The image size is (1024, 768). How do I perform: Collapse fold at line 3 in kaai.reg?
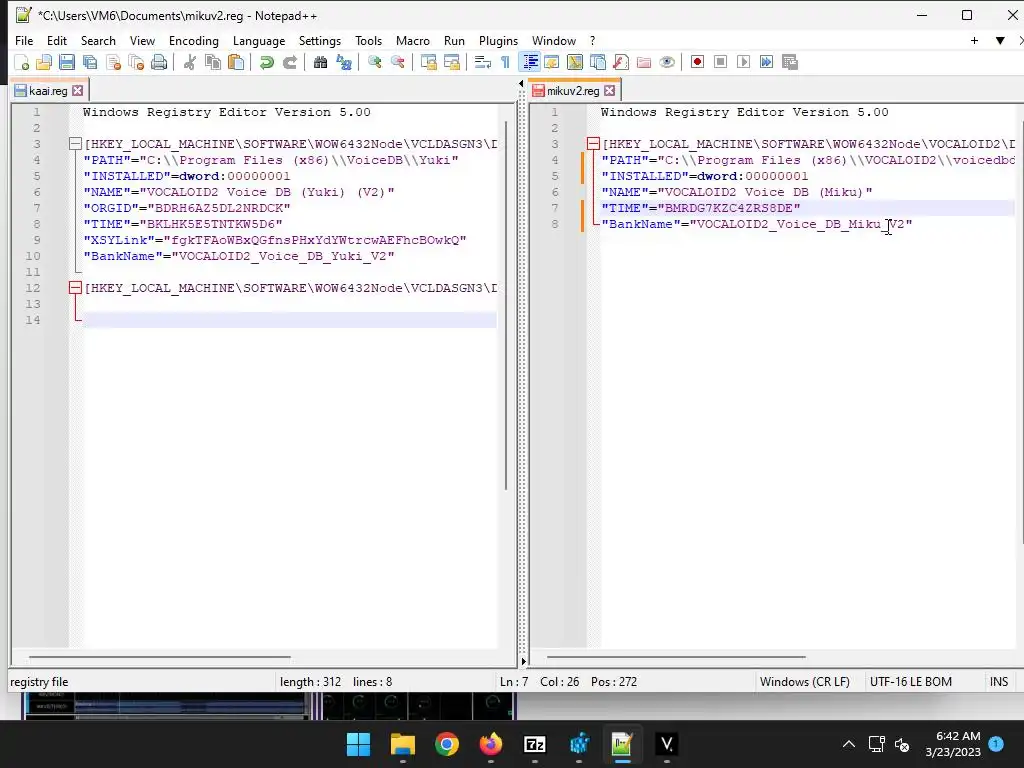[75, 144]
